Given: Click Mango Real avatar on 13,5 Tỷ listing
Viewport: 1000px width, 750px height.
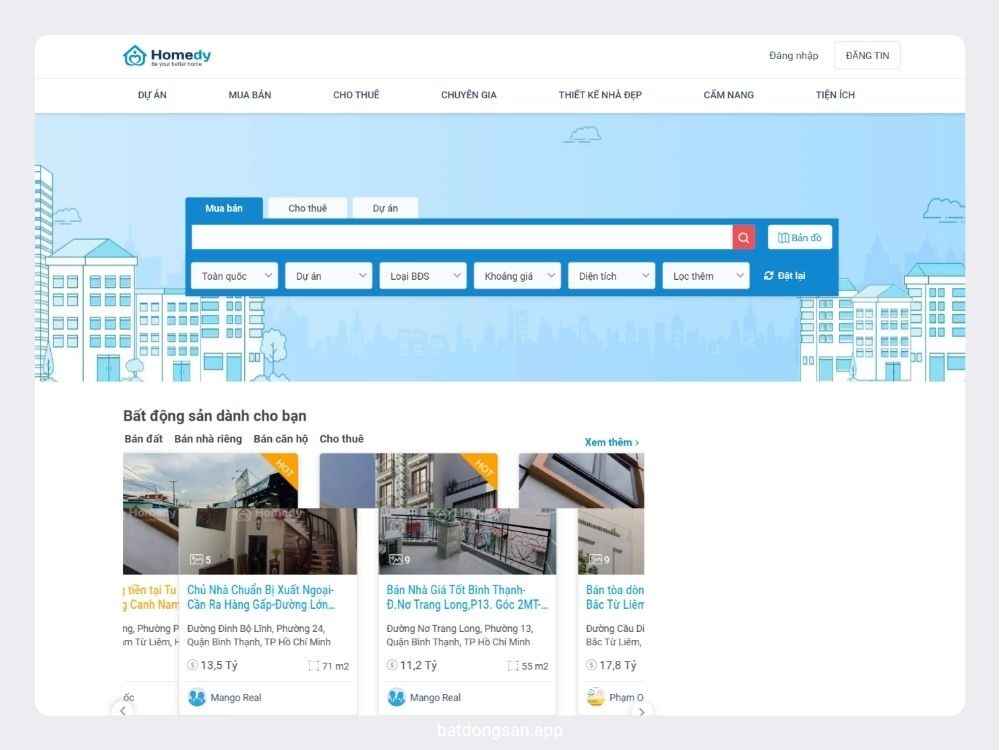Looking at the screenshot, I should point(197,698).
